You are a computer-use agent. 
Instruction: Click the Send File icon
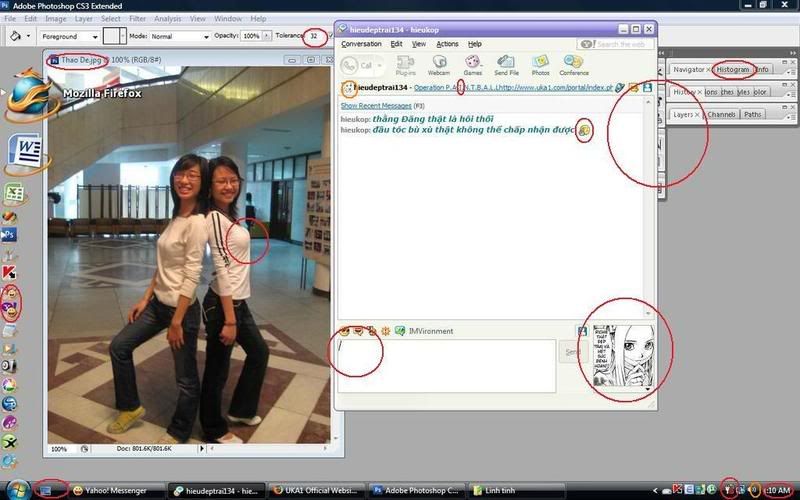pos(506,65)
